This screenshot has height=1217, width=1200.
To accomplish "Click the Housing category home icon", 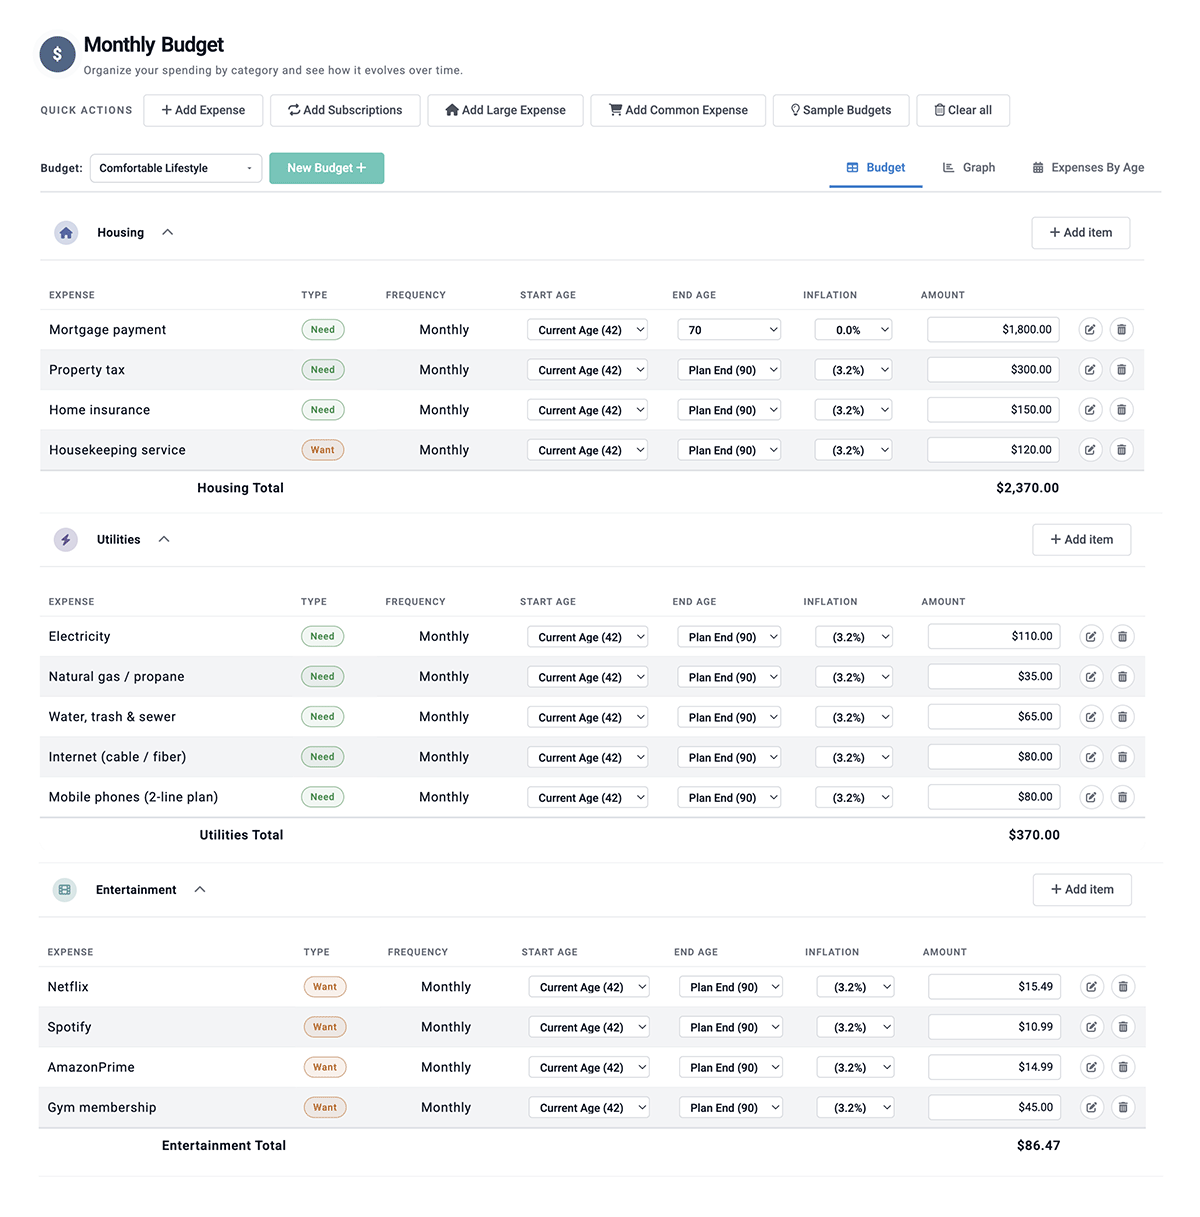I will click(66, 232).
